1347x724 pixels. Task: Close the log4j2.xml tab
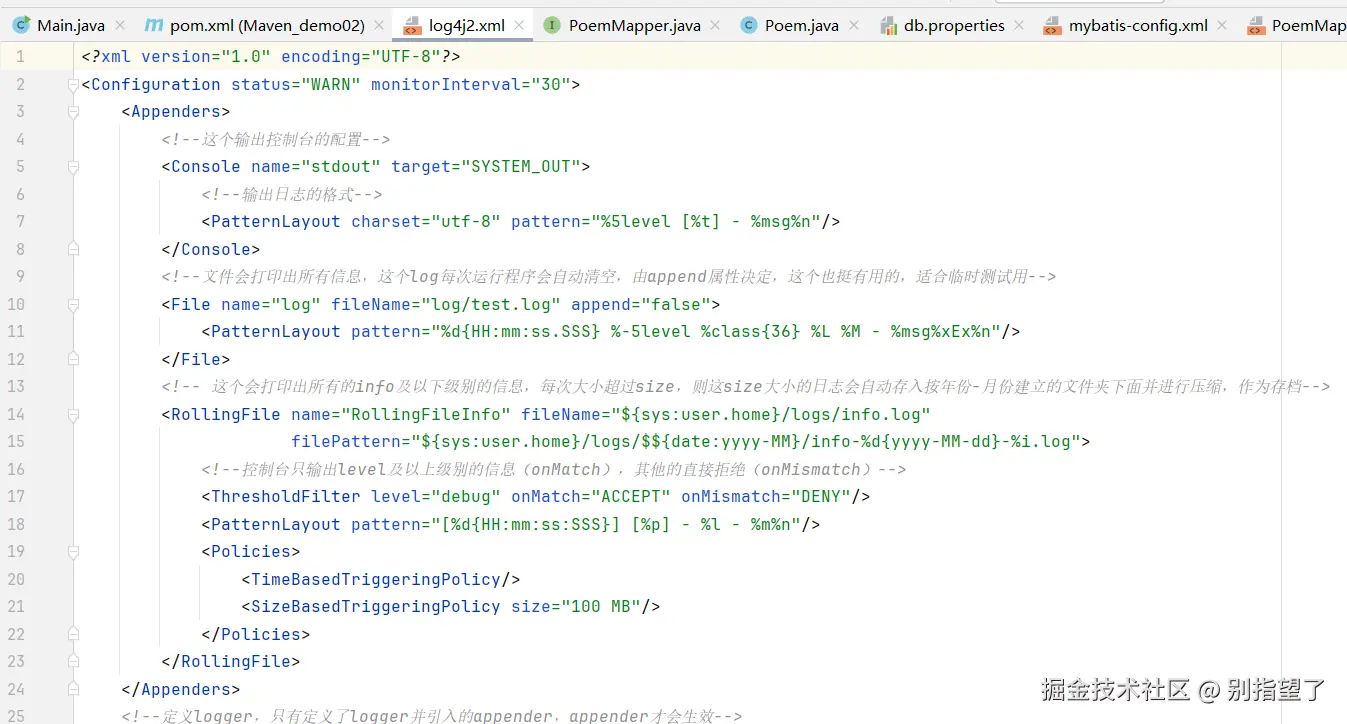[x=519, y=26]
